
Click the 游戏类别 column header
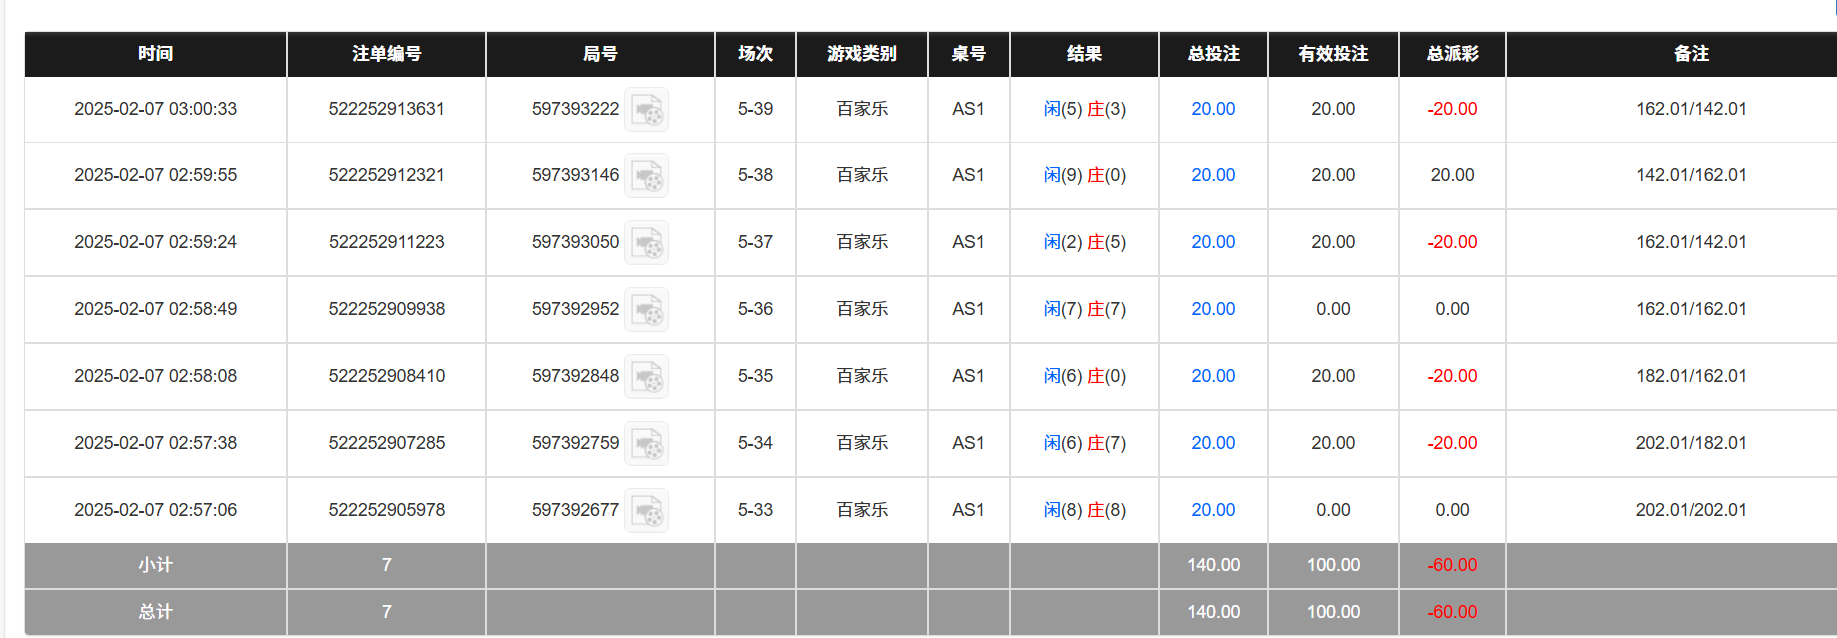pyautogui.click(x=861, y=54)
